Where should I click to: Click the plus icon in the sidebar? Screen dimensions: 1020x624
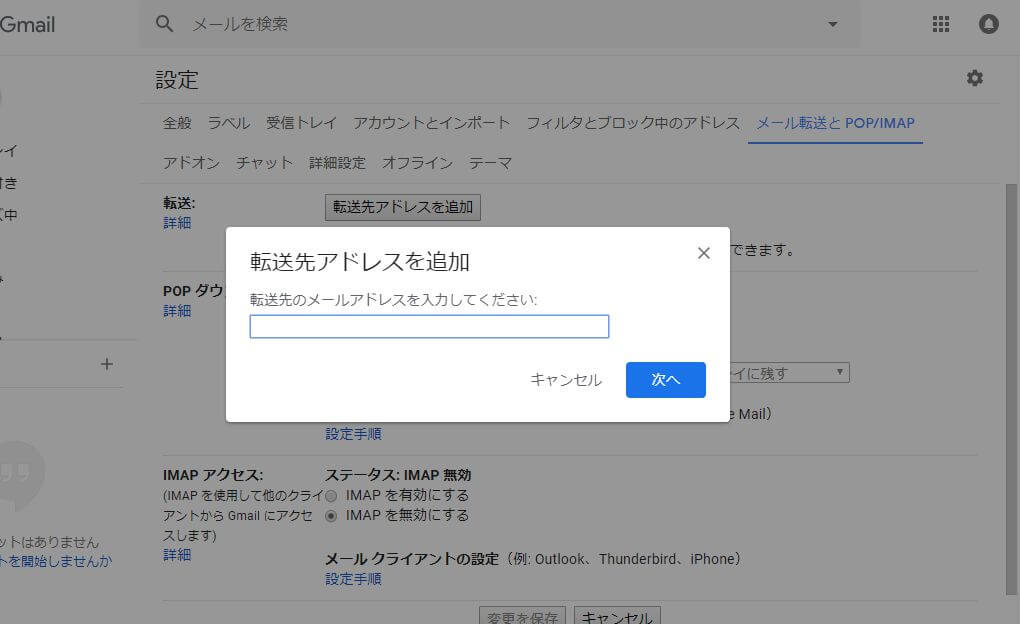[x=107, y=364]
